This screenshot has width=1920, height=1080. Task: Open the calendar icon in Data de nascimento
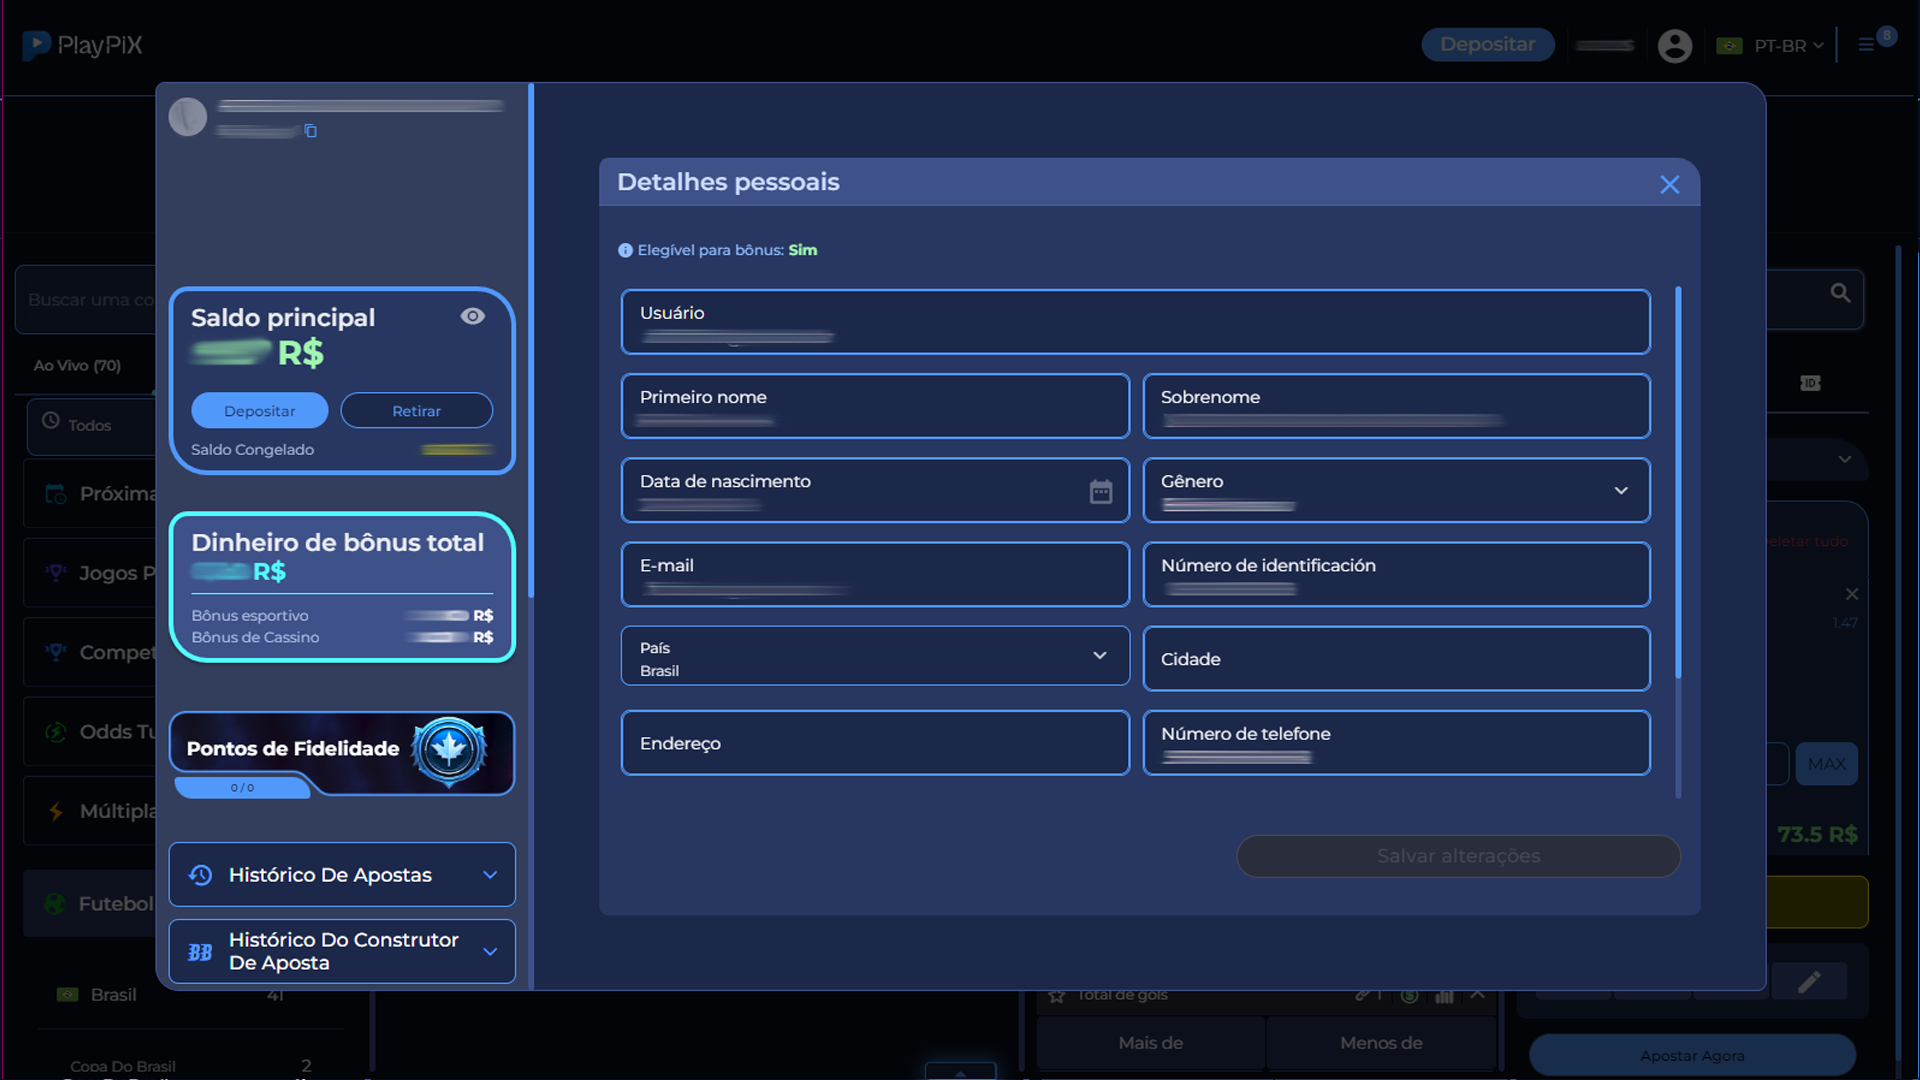[x=1100, y=491]
